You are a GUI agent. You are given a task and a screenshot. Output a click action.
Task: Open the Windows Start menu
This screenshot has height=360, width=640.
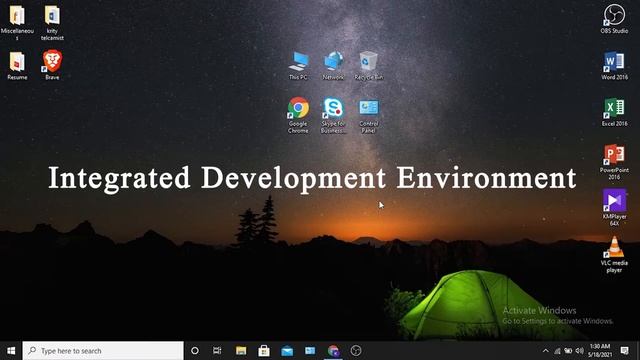[x=11, y=351]
